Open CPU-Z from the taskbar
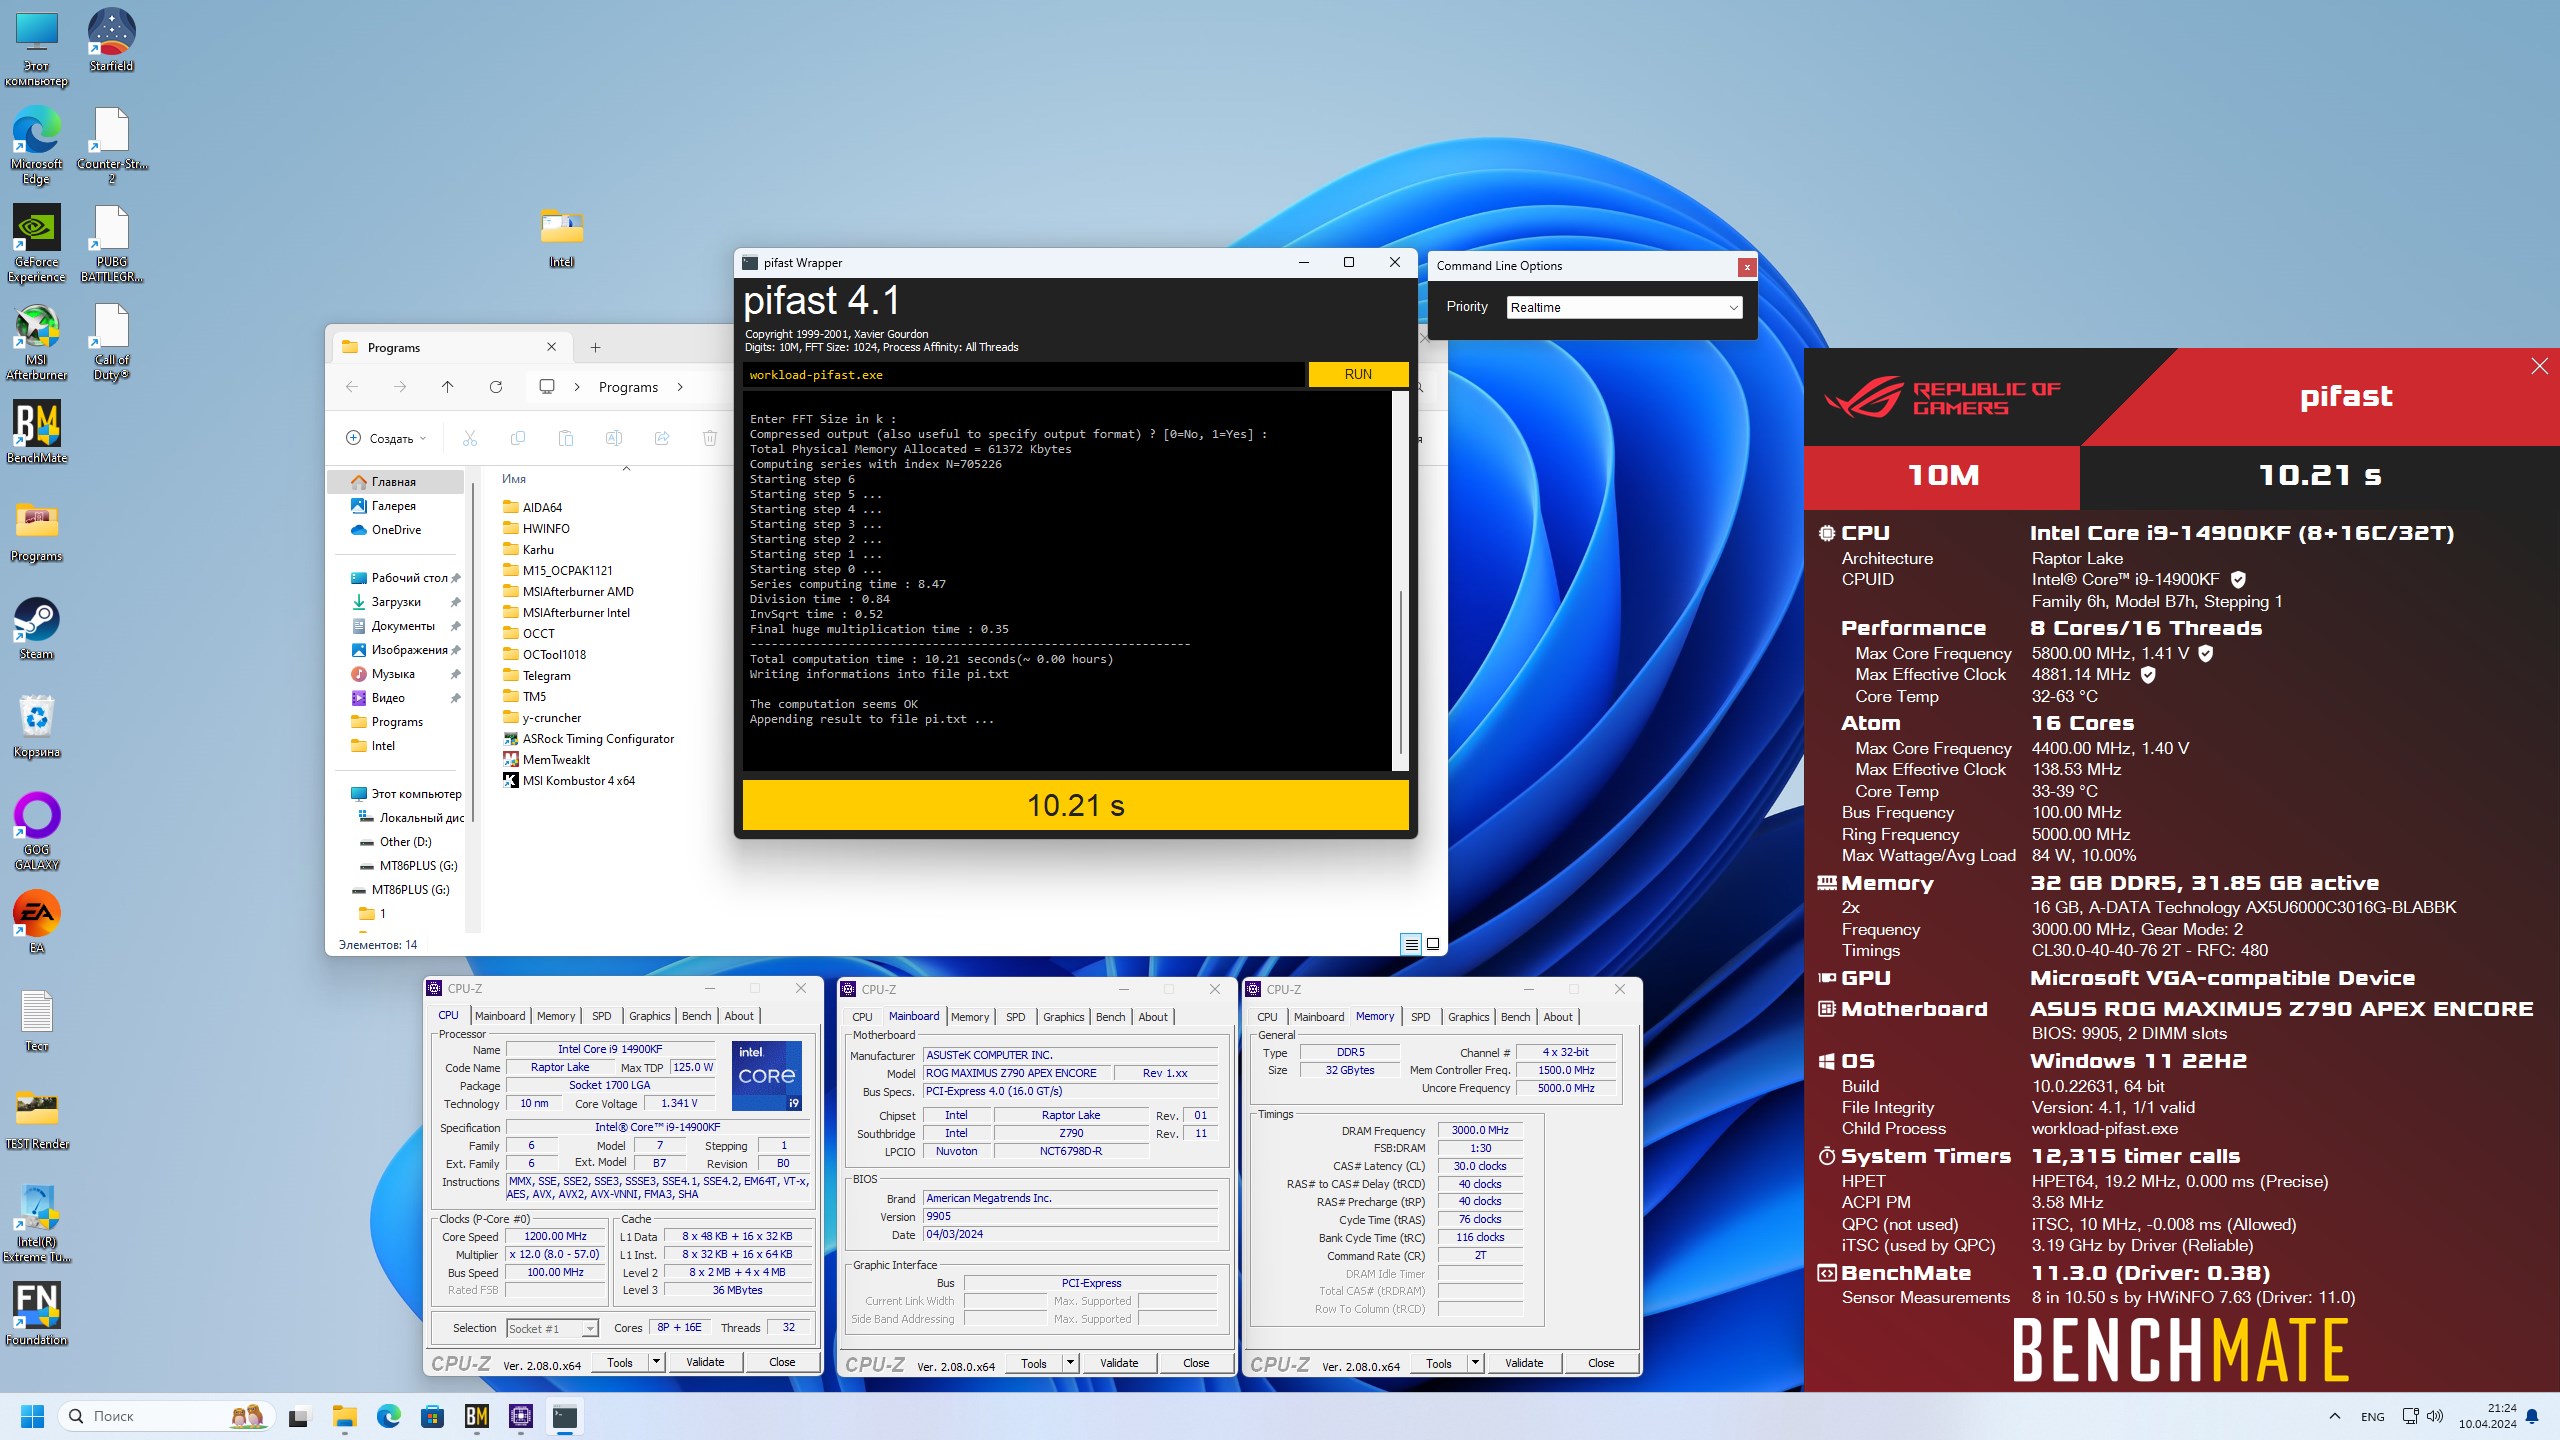The width and height of the screenshot is (2560, 1440). click(x=520, y=1416)
